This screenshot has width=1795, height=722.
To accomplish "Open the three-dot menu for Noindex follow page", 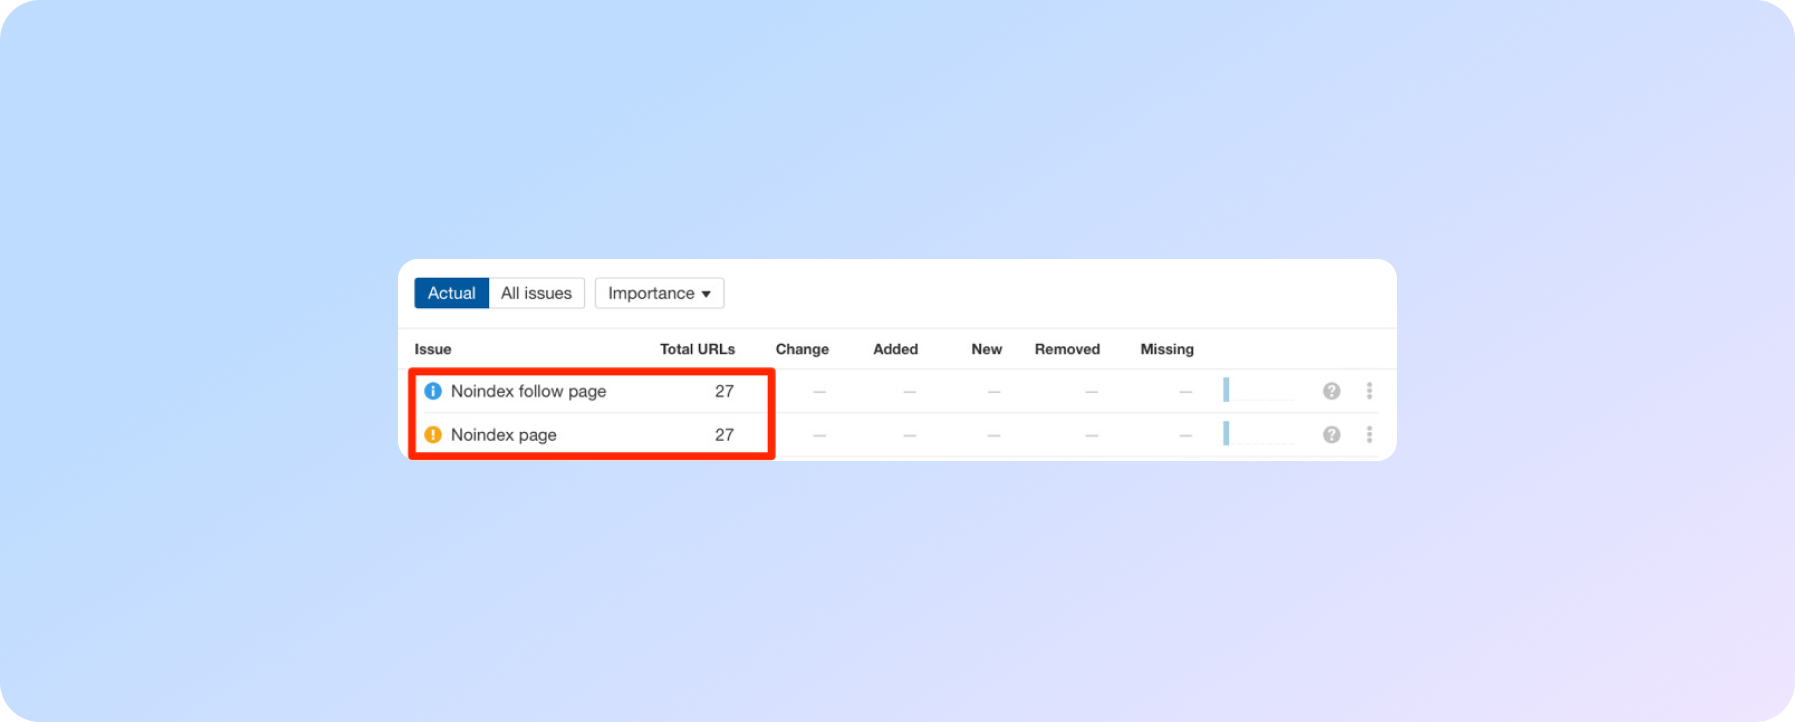I will [x=1369, y=391].
